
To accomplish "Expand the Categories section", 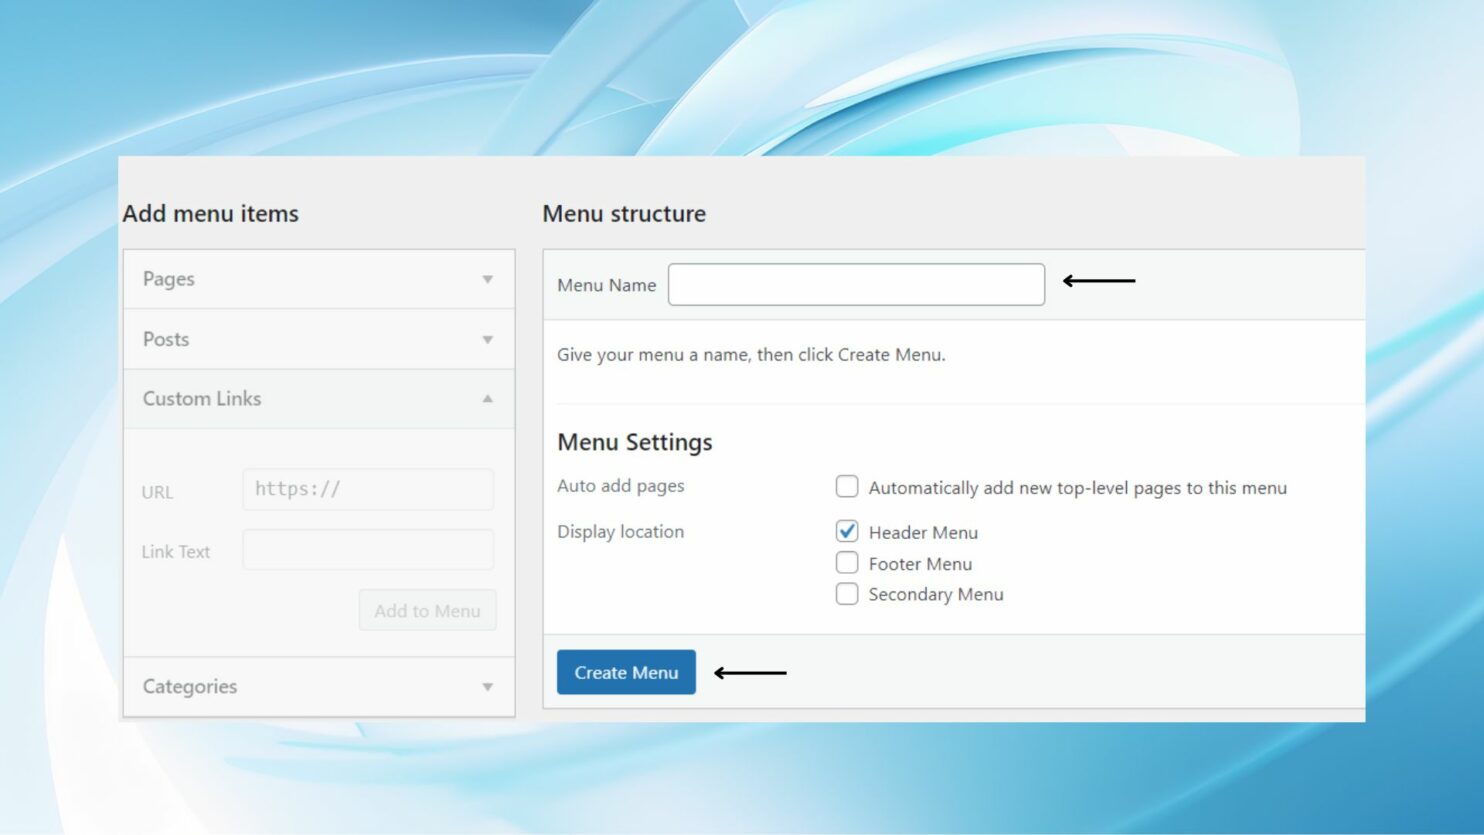I will pos(319,686).
